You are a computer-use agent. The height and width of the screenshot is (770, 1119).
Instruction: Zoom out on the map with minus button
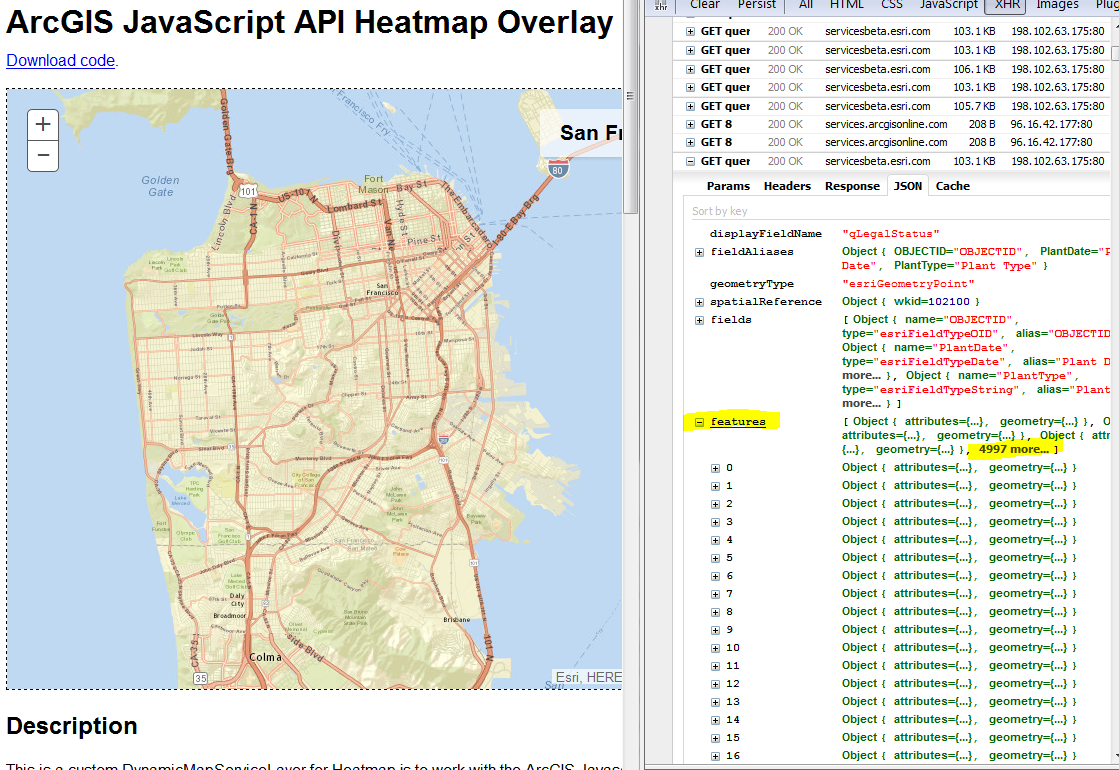(43, 156)
